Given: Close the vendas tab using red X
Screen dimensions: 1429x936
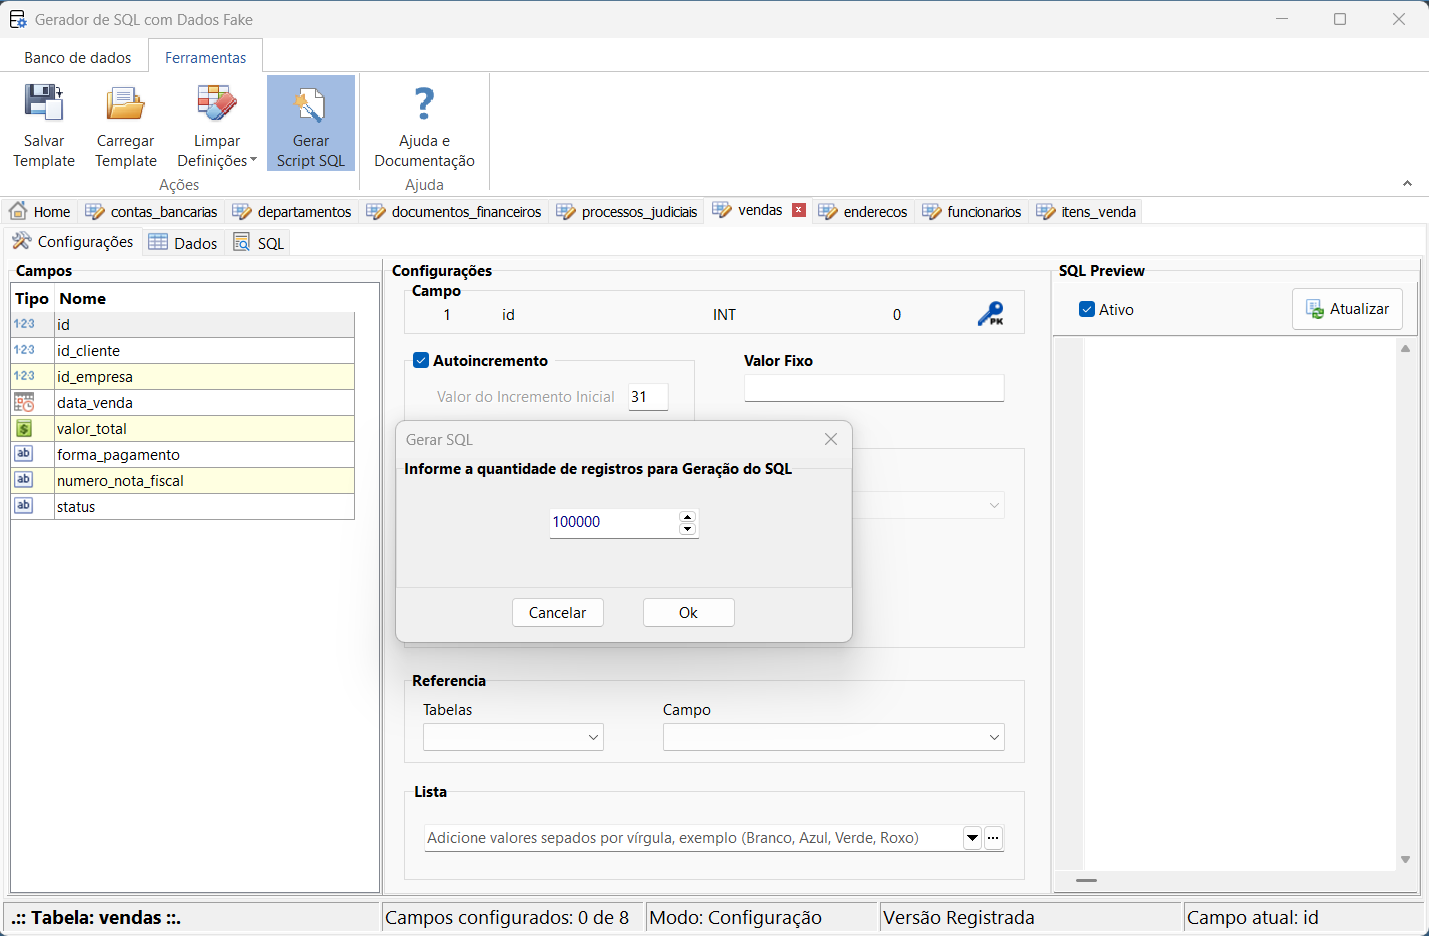Looking at the screenshot, I should pos(799,210).
